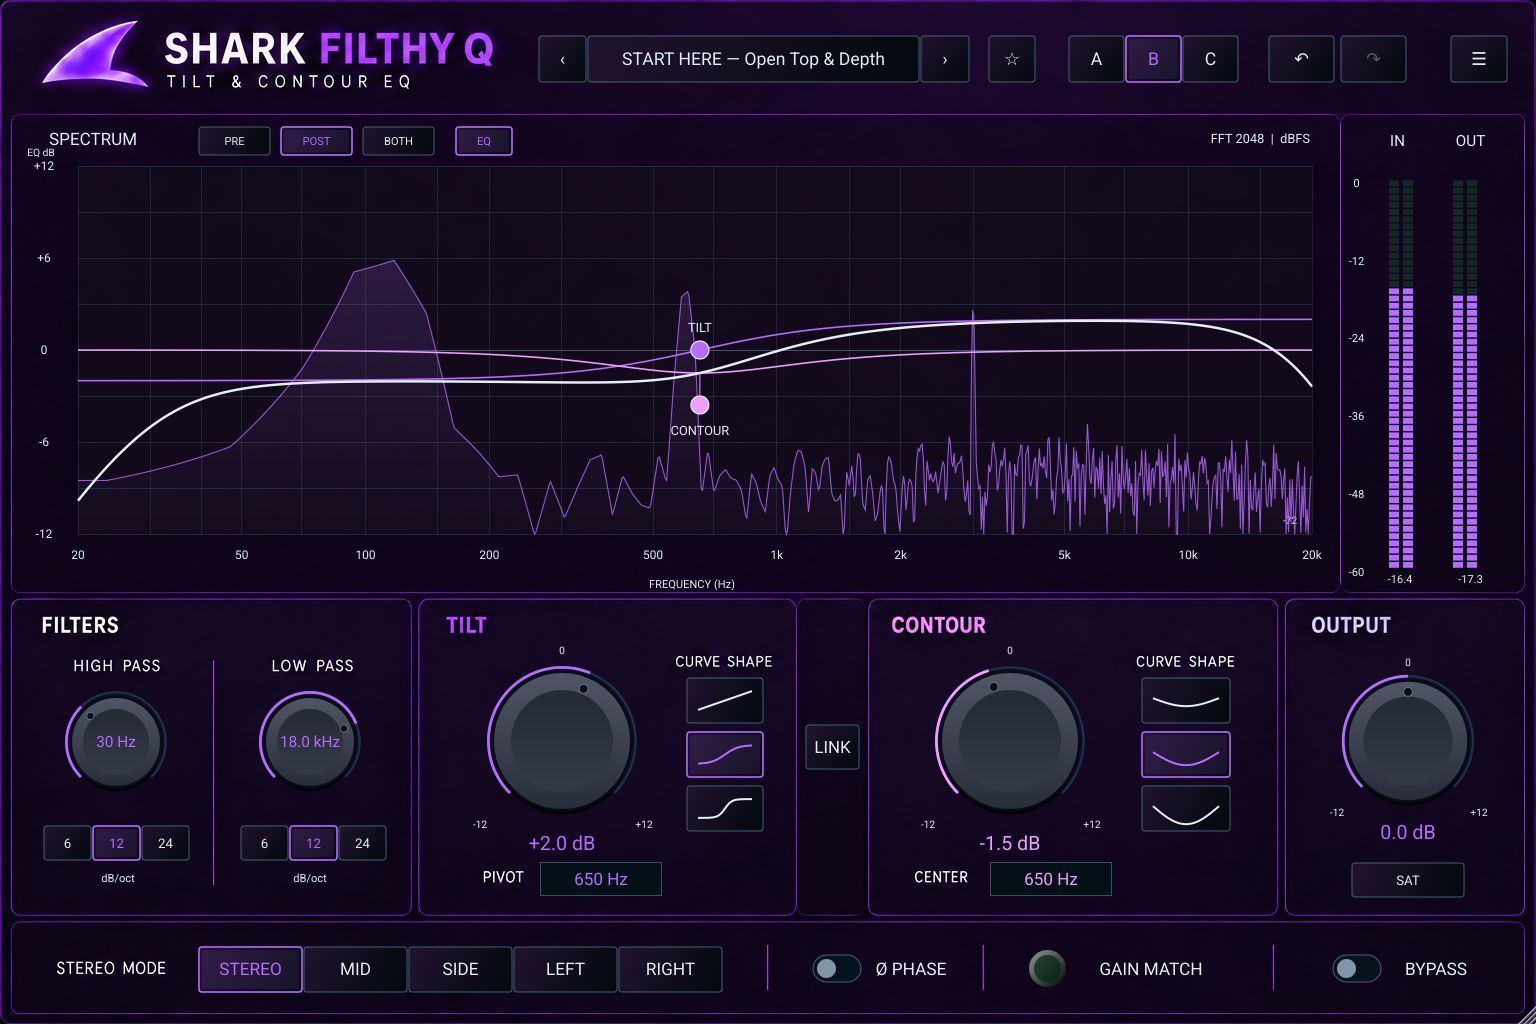Select the deep contour curve shape

click(1186, 808)
